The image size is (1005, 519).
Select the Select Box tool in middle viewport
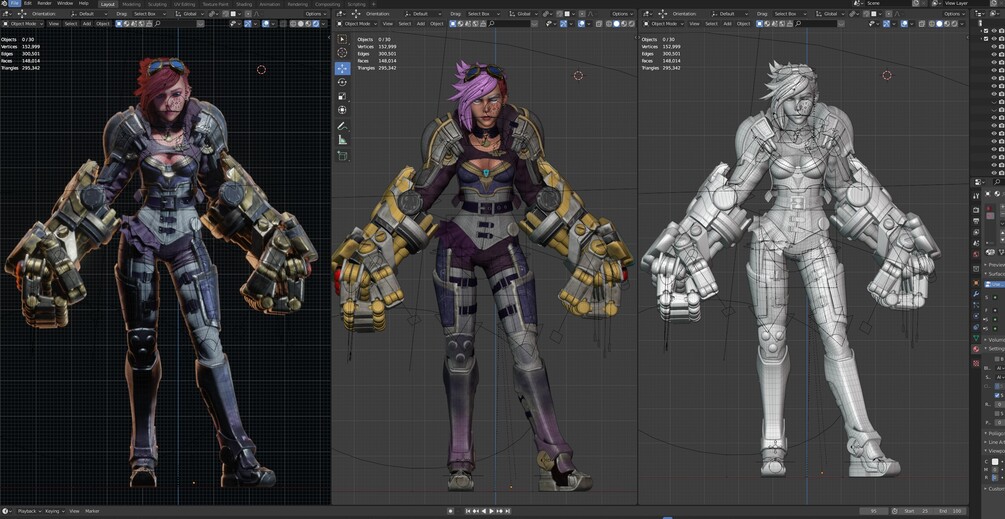[342, 40]
